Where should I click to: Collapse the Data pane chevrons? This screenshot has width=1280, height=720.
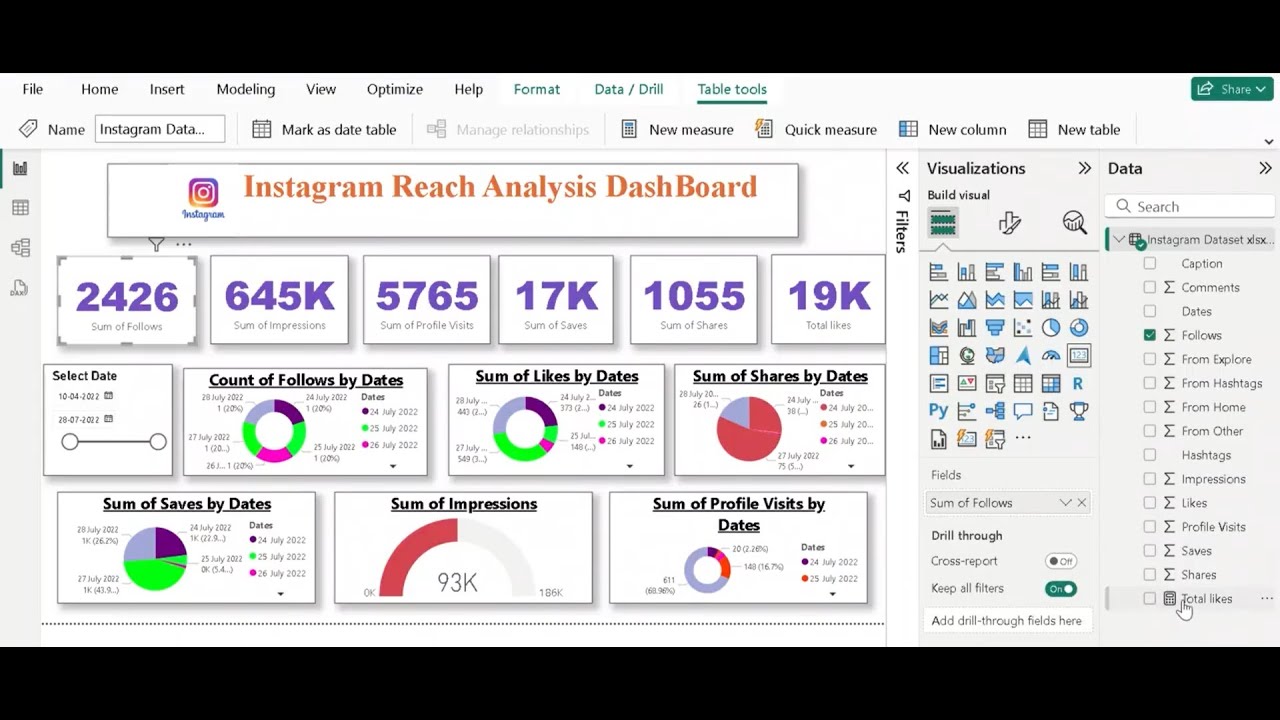click(1265, 169)
